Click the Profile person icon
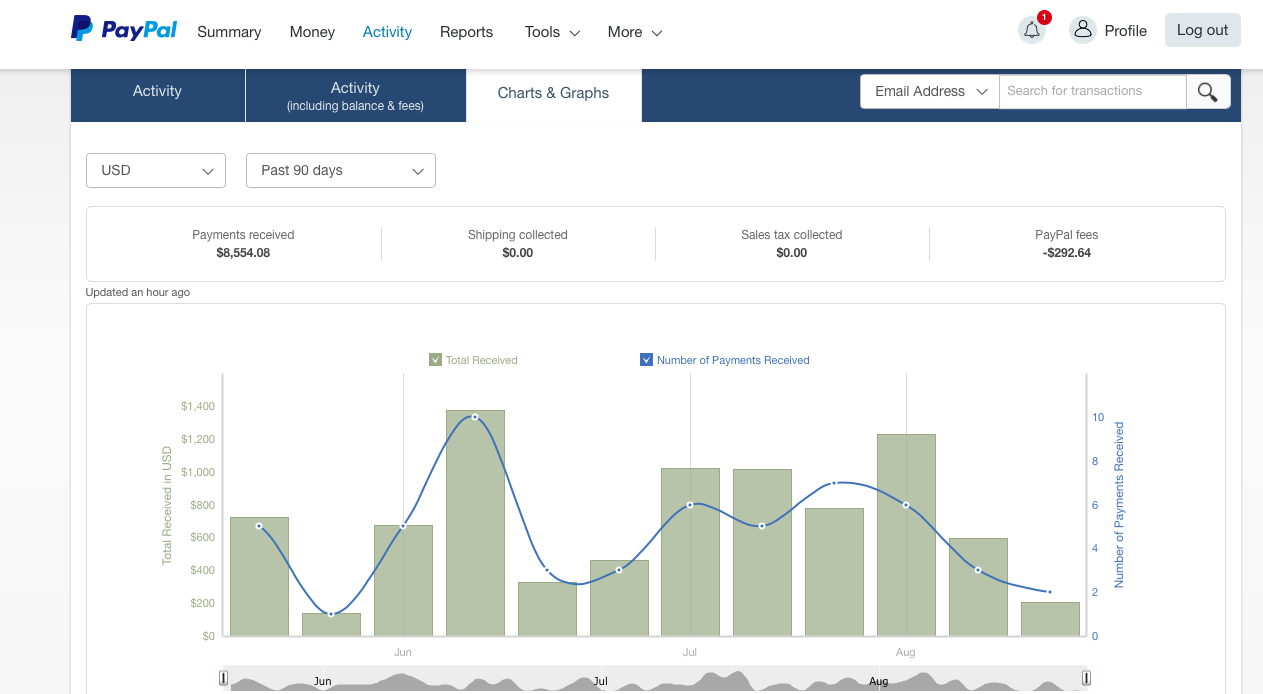 (x=1083, y=30)
